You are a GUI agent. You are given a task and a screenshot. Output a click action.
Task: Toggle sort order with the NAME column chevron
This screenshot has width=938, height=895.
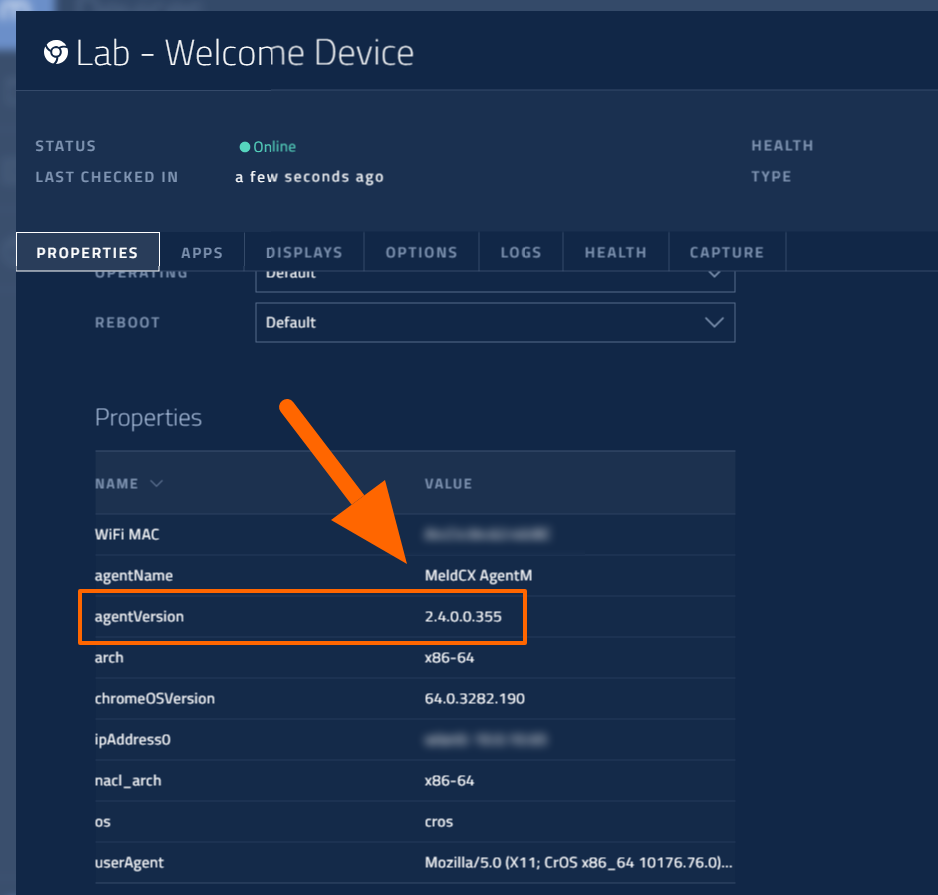156,484
